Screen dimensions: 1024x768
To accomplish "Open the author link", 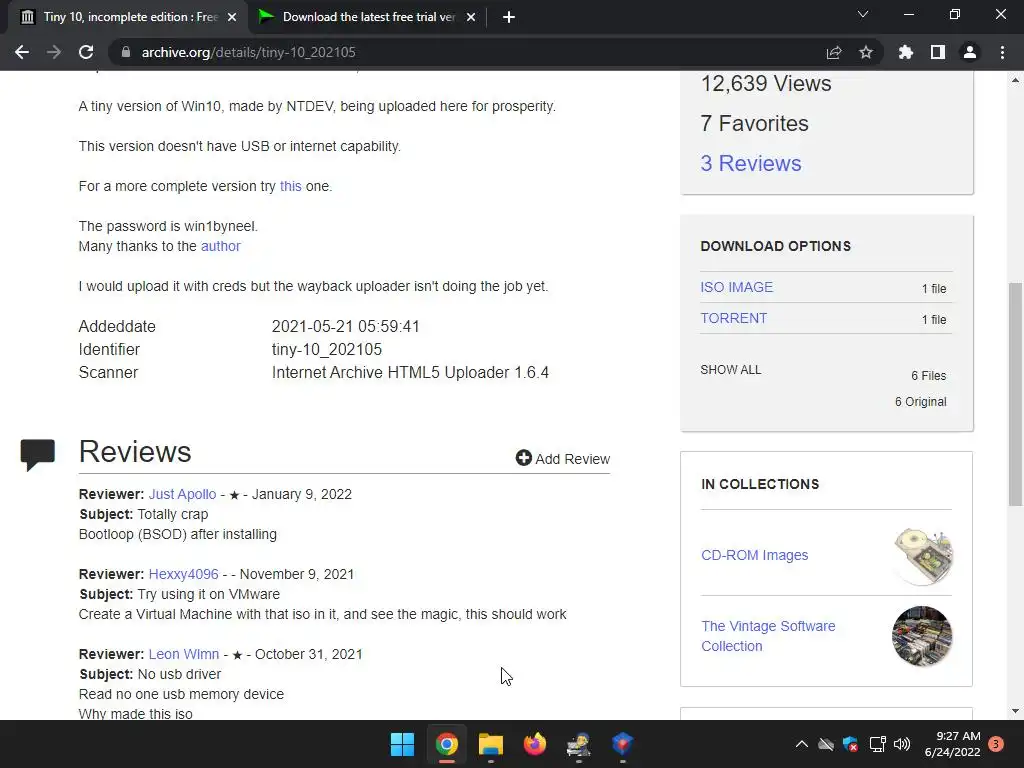I will 220,246.
